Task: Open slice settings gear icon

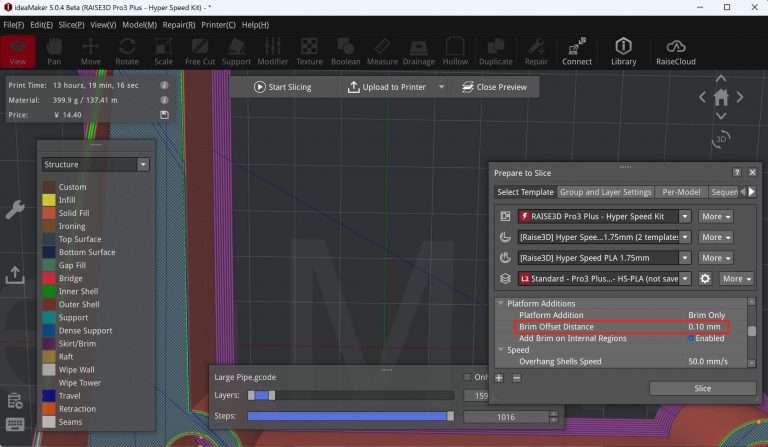Action: point(705,279)
